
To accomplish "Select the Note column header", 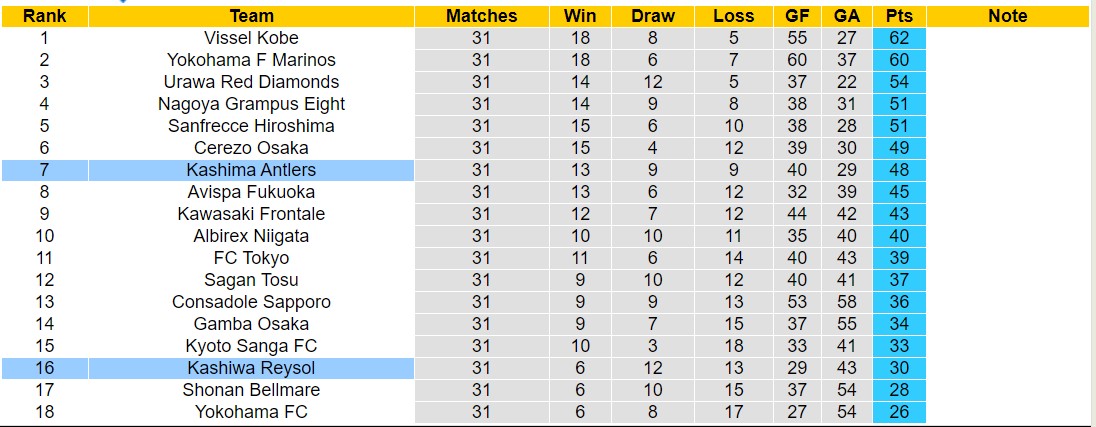I will [x=1007, y=16].
